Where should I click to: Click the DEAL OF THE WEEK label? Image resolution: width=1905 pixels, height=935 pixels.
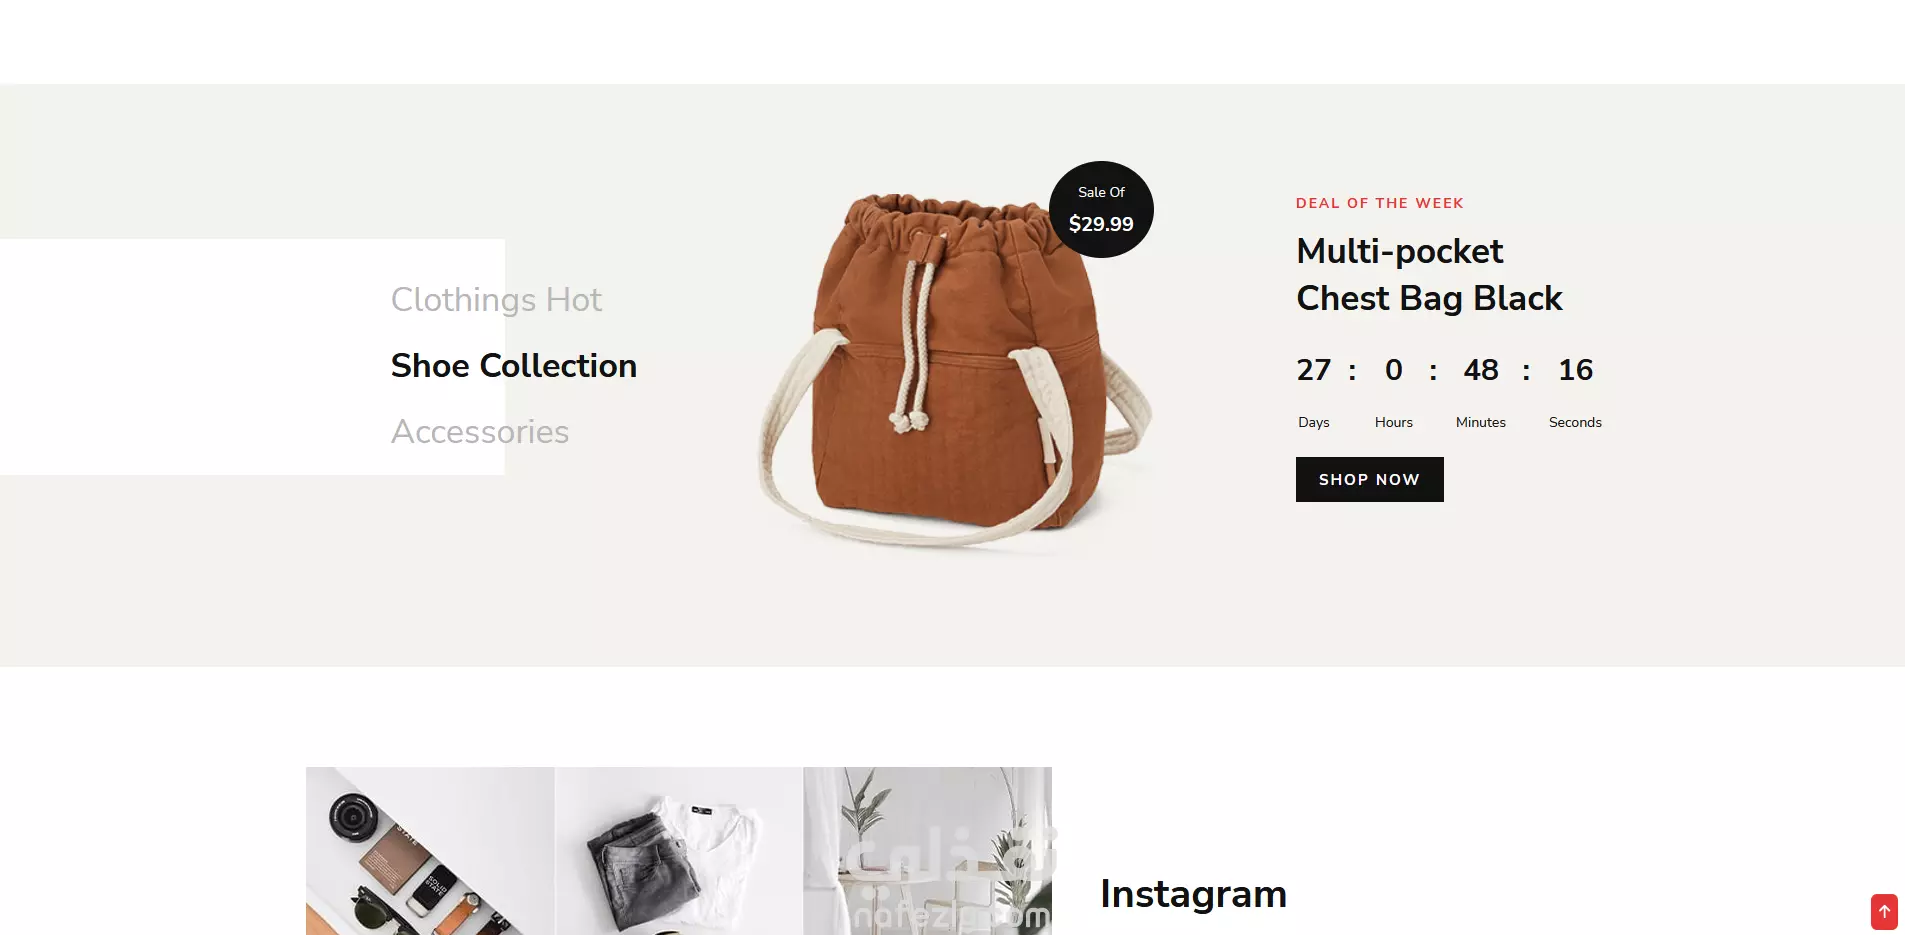(1379, 203)
